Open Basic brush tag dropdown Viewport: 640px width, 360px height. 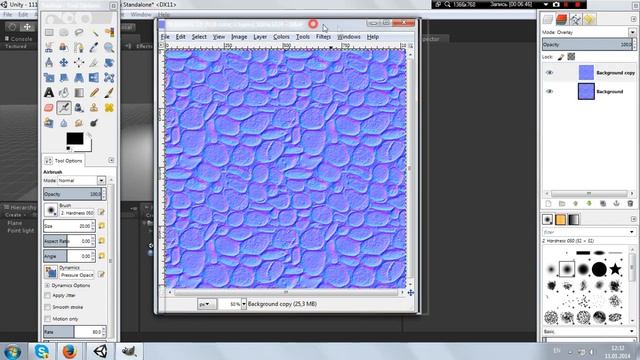coord(632,331)
